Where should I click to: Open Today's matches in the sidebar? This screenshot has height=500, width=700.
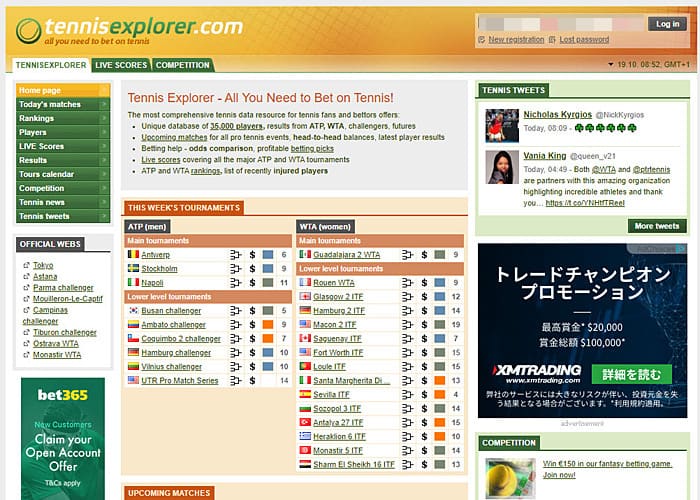coord(63,104)
